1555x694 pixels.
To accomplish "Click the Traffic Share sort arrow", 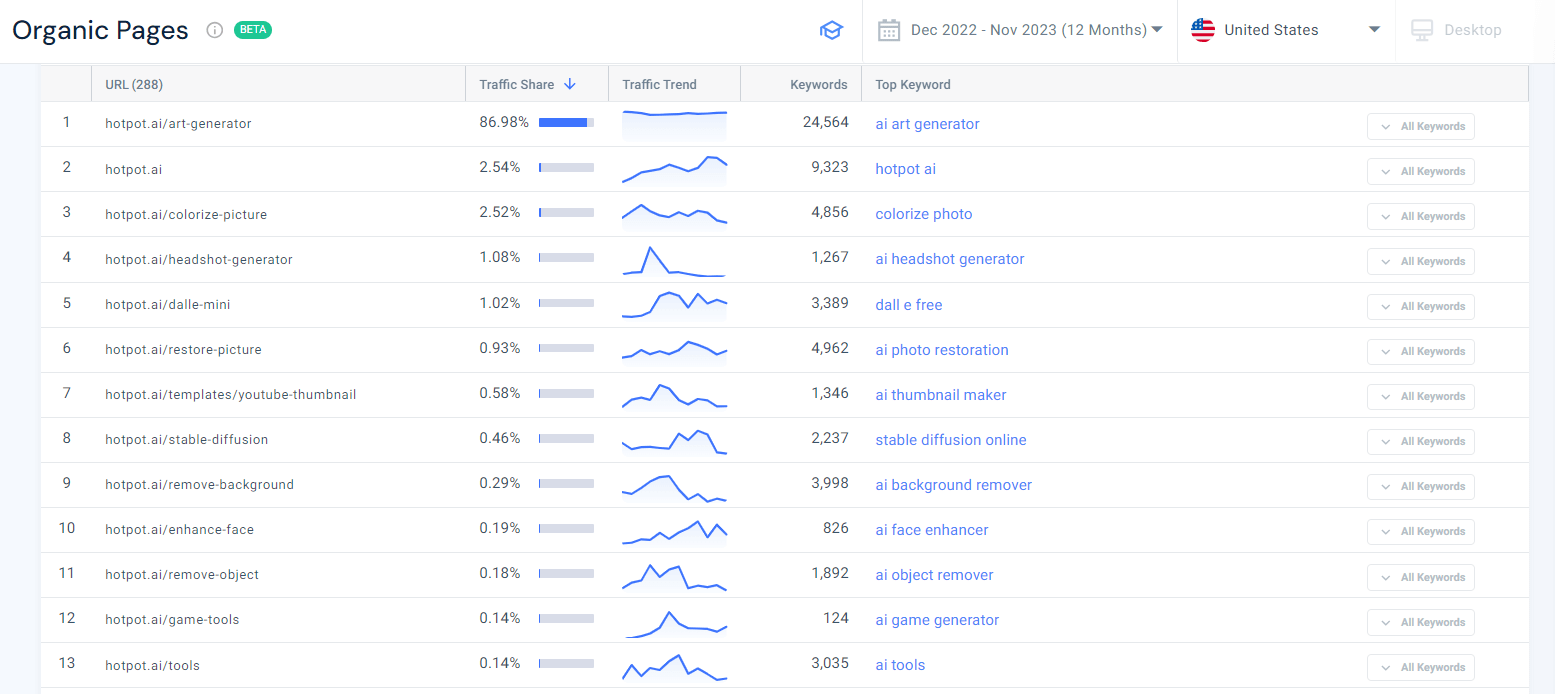I will coord(570,84).
